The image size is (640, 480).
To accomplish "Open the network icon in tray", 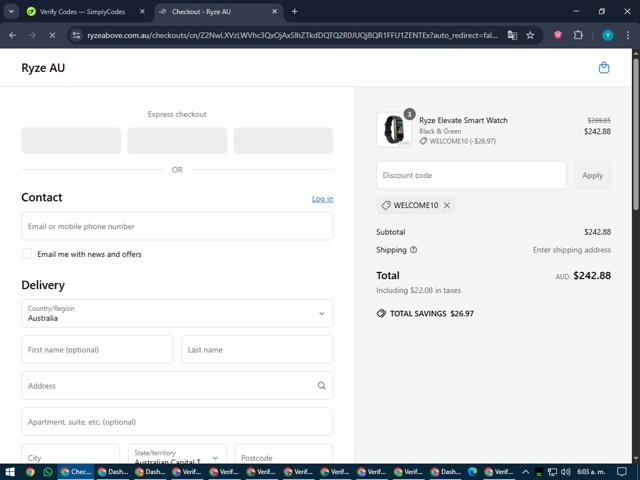I will coord(552,472).
